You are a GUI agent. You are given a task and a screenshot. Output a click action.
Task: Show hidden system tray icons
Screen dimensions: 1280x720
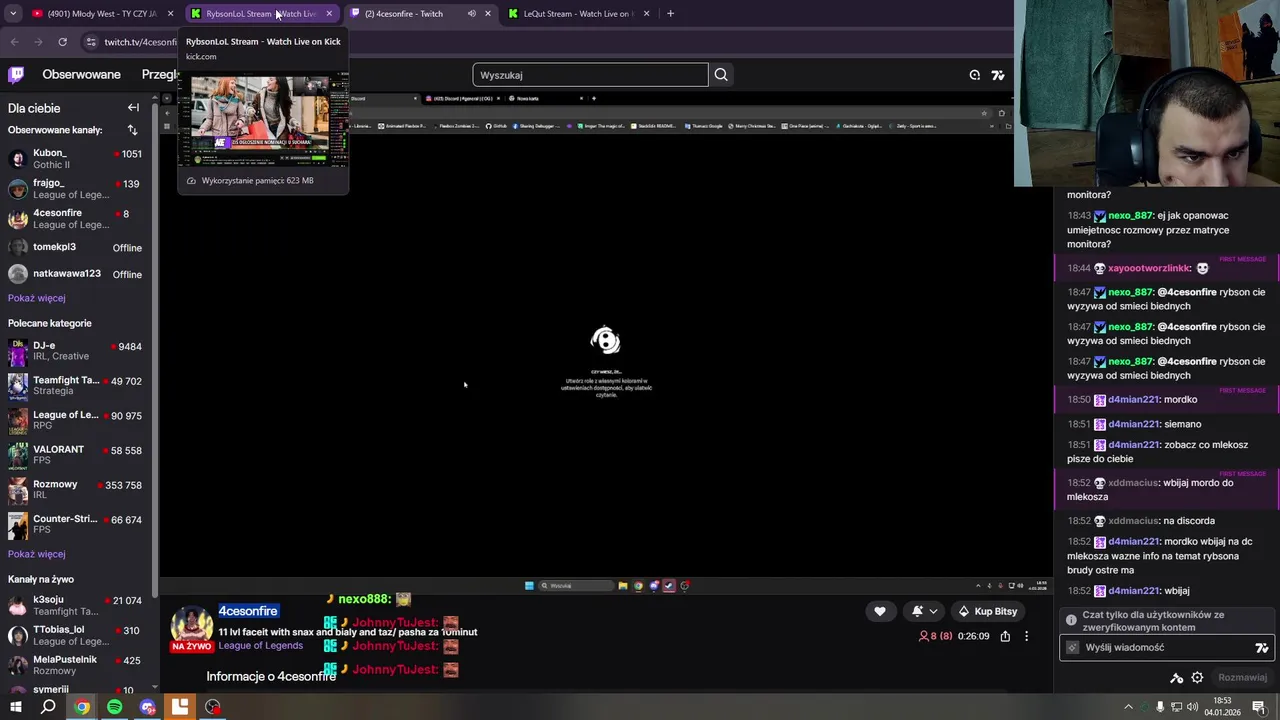click(x=1129, y=707)
